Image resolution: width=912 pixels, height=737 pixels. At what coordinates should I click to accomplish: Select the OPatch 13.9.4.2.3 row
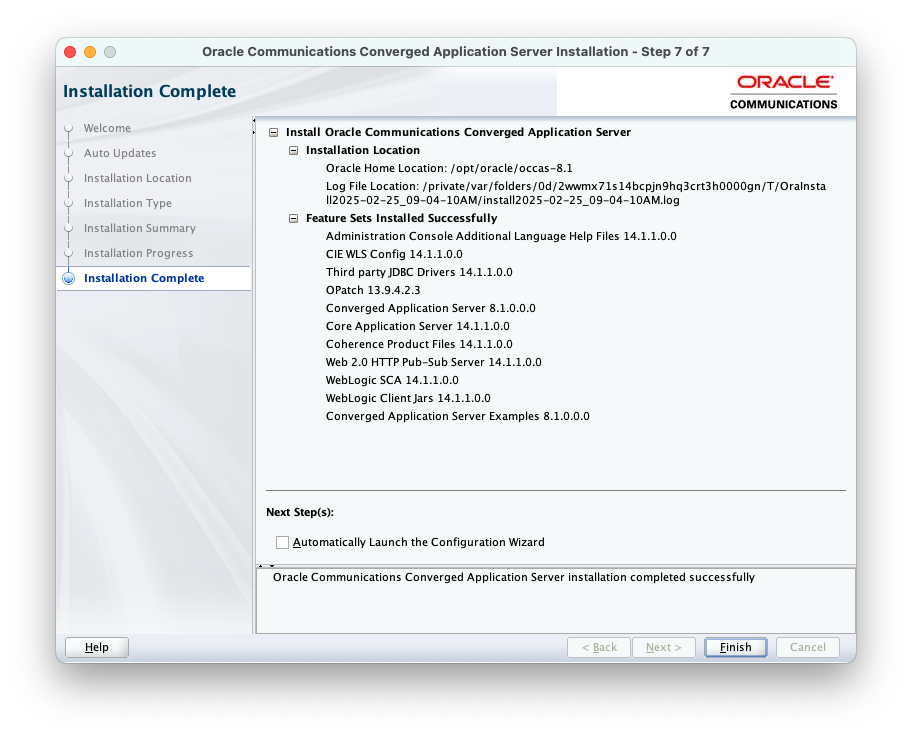point(373,290)
